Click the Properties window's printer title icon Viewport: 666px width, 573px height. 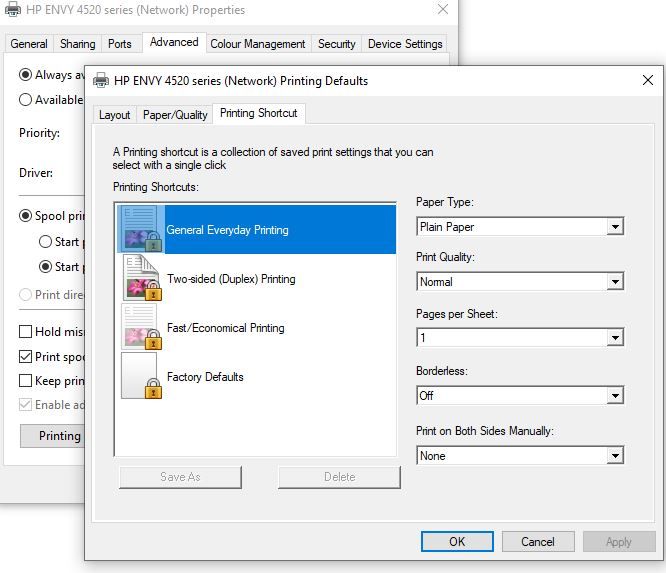[12, 8]
